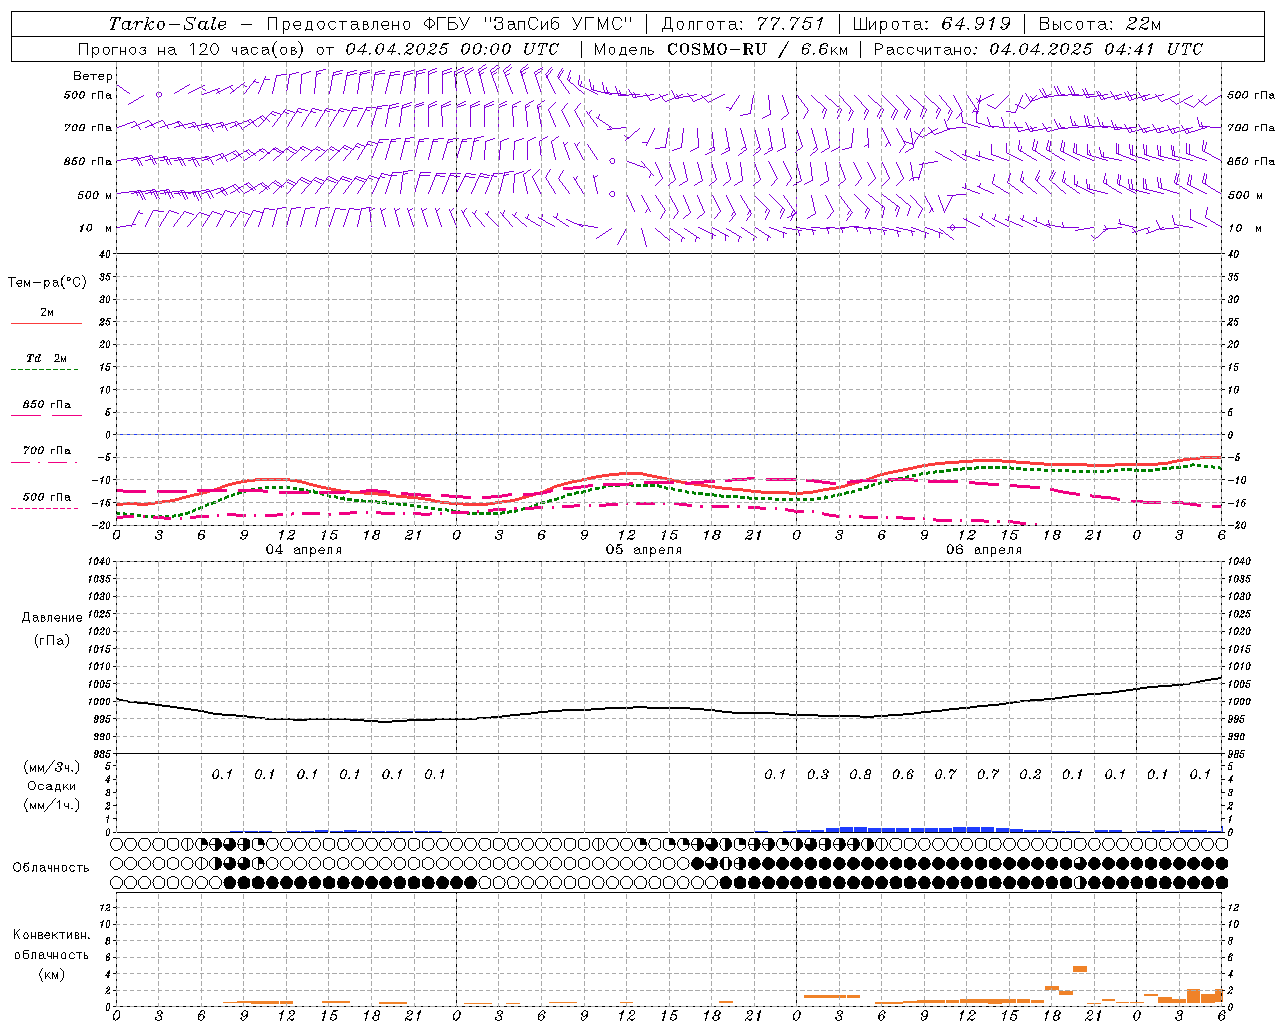Click the Широта: 64.919 value
This screenshot has height=1024, width=1280.
[x=932, y=24]
